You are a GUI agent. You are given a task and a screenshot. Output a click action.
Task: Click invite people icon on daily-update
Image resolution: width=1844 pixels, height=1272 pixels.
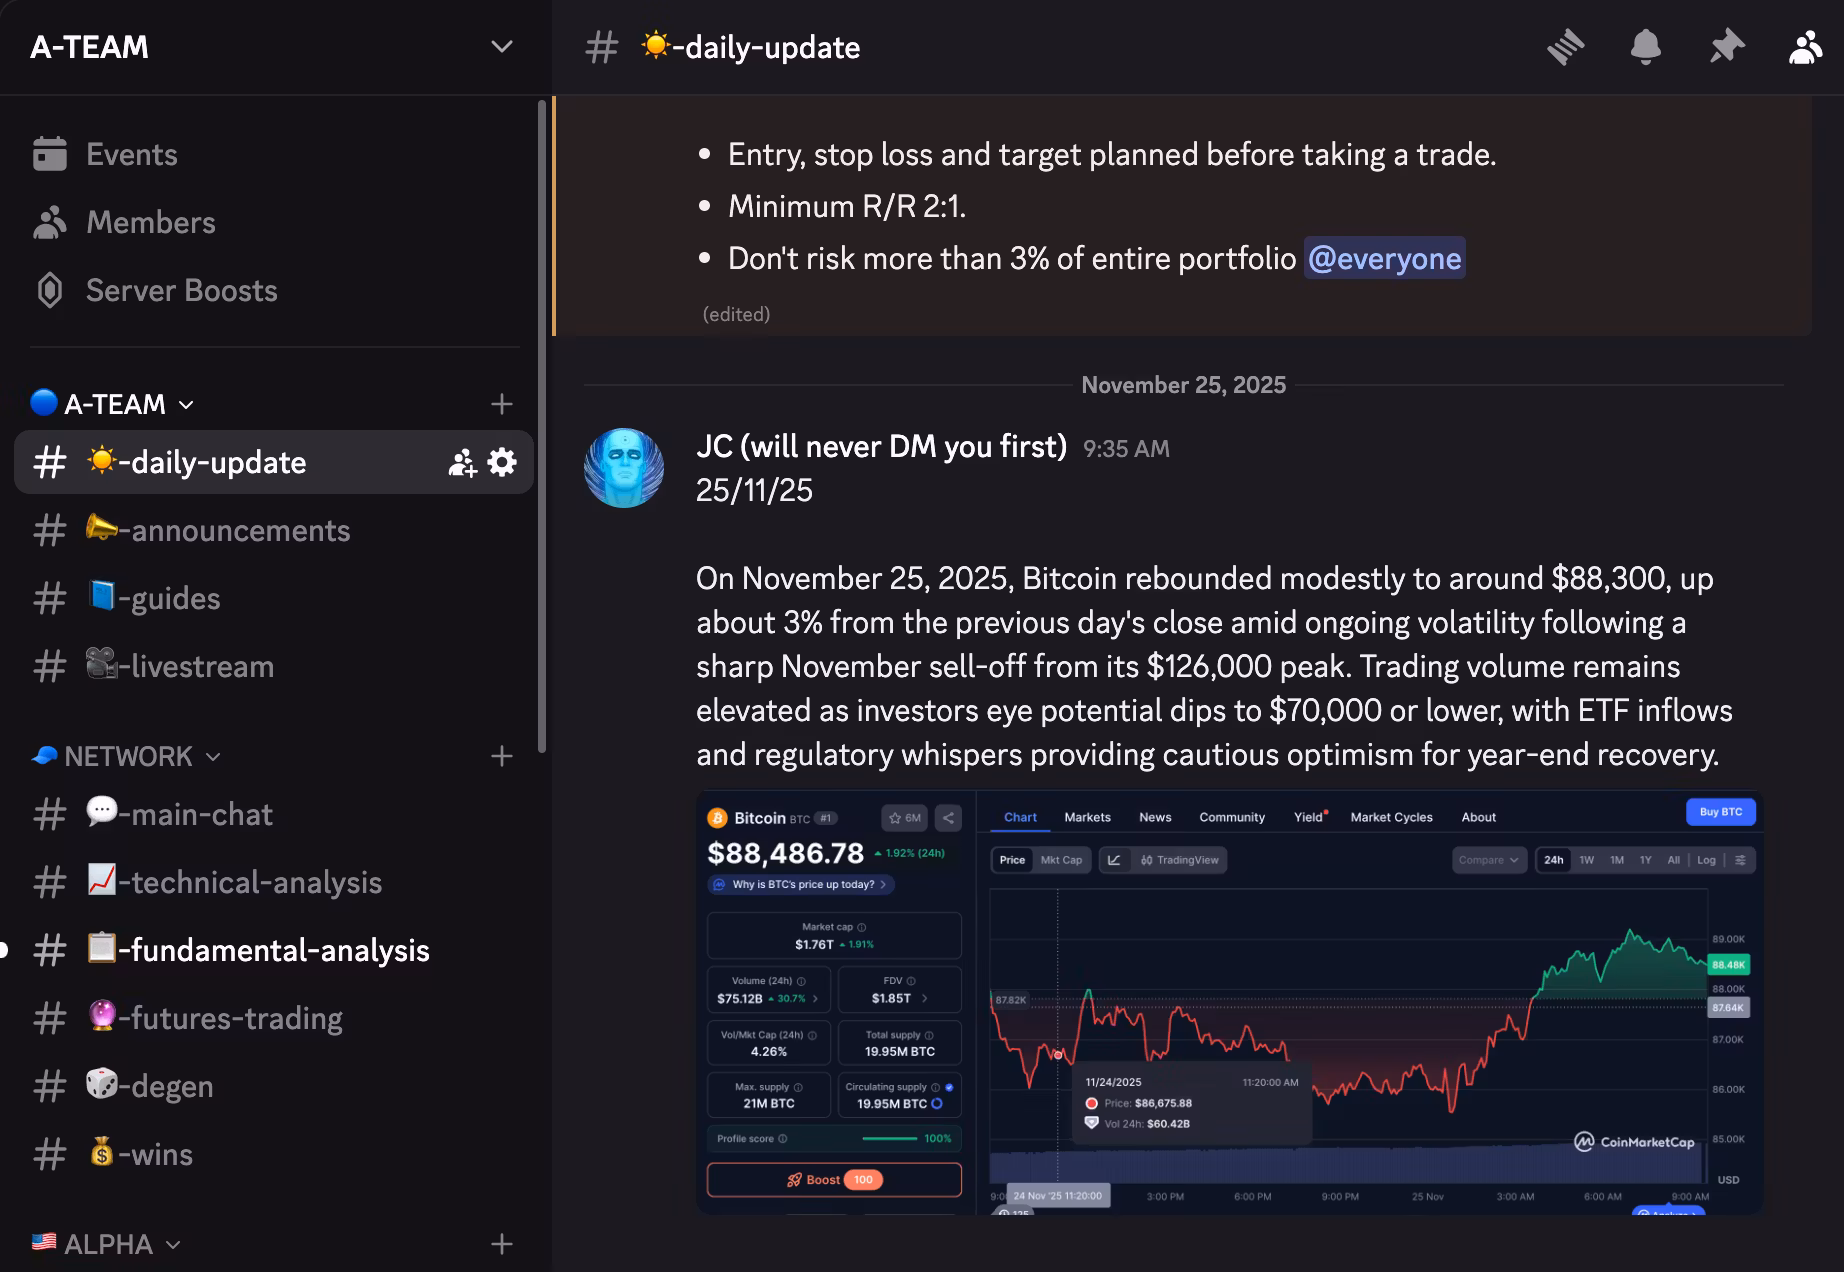(462, 462)
